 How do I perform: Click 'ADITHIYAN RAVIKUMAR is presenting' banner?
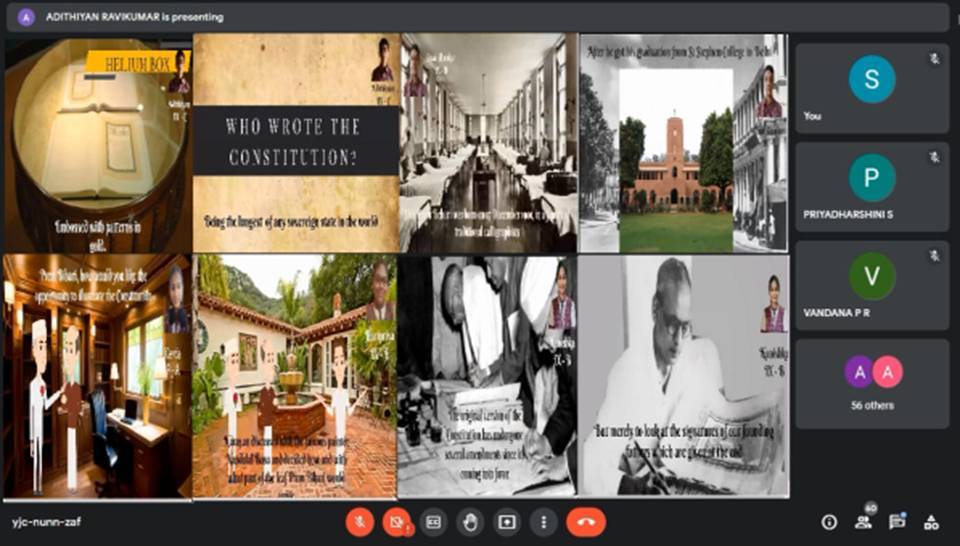pyautogui.click(x=135, y=17)
